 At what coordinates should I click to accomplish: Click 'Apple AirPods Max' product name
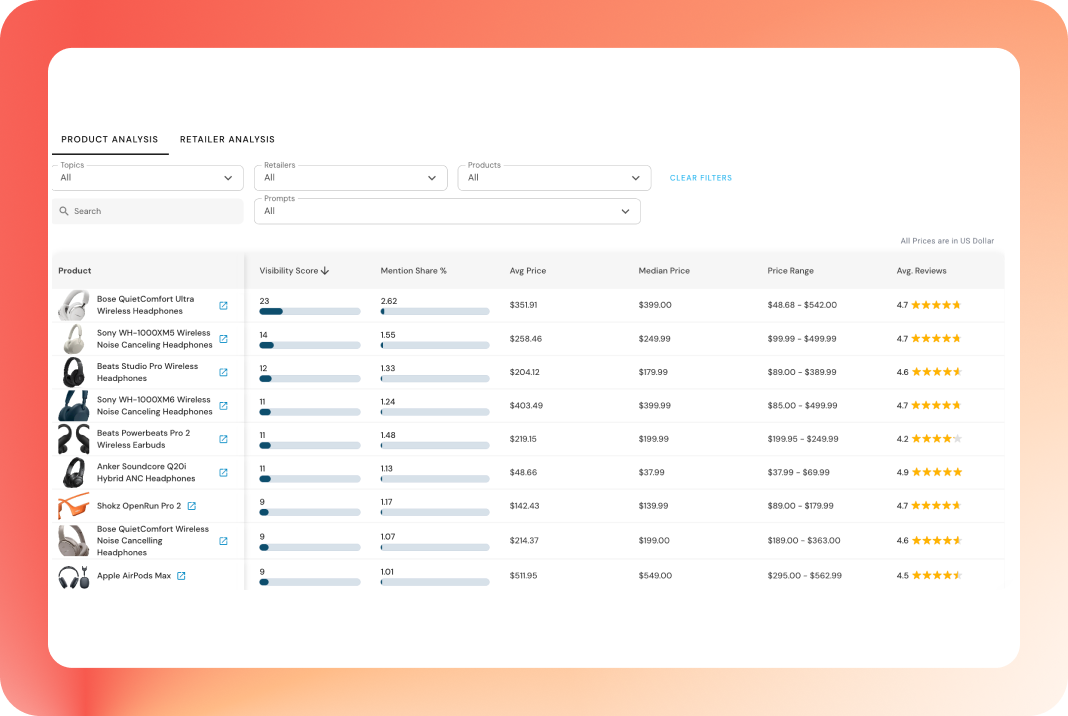(x=134, y=576)
